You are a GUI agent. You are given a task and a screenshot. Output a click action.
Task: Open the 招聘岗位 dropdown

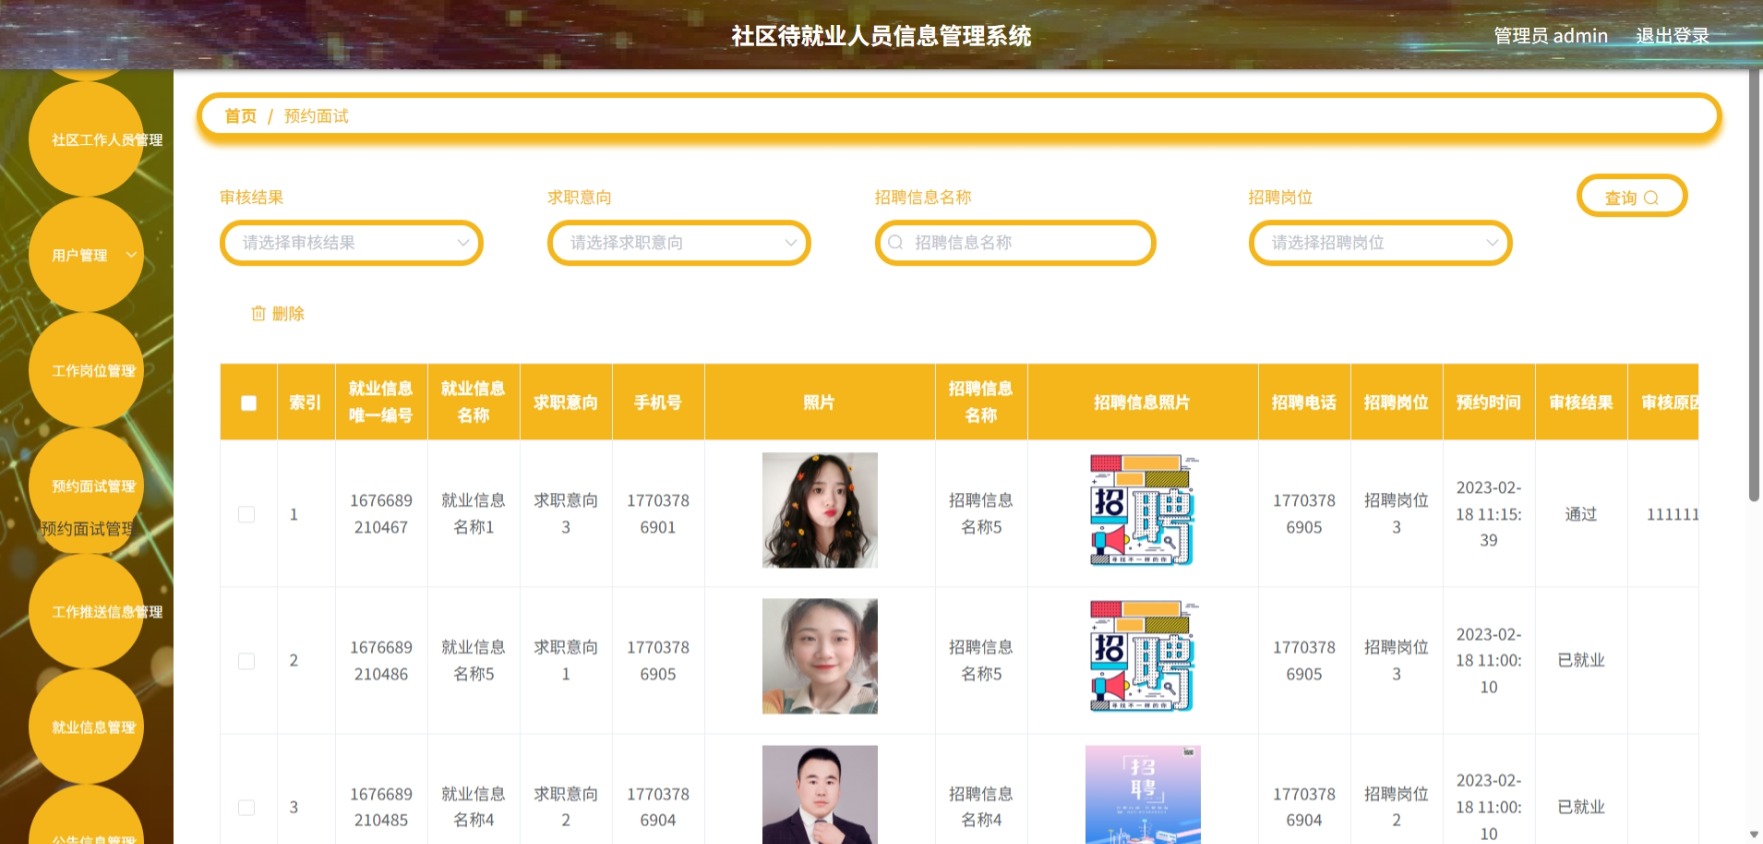1380,243
